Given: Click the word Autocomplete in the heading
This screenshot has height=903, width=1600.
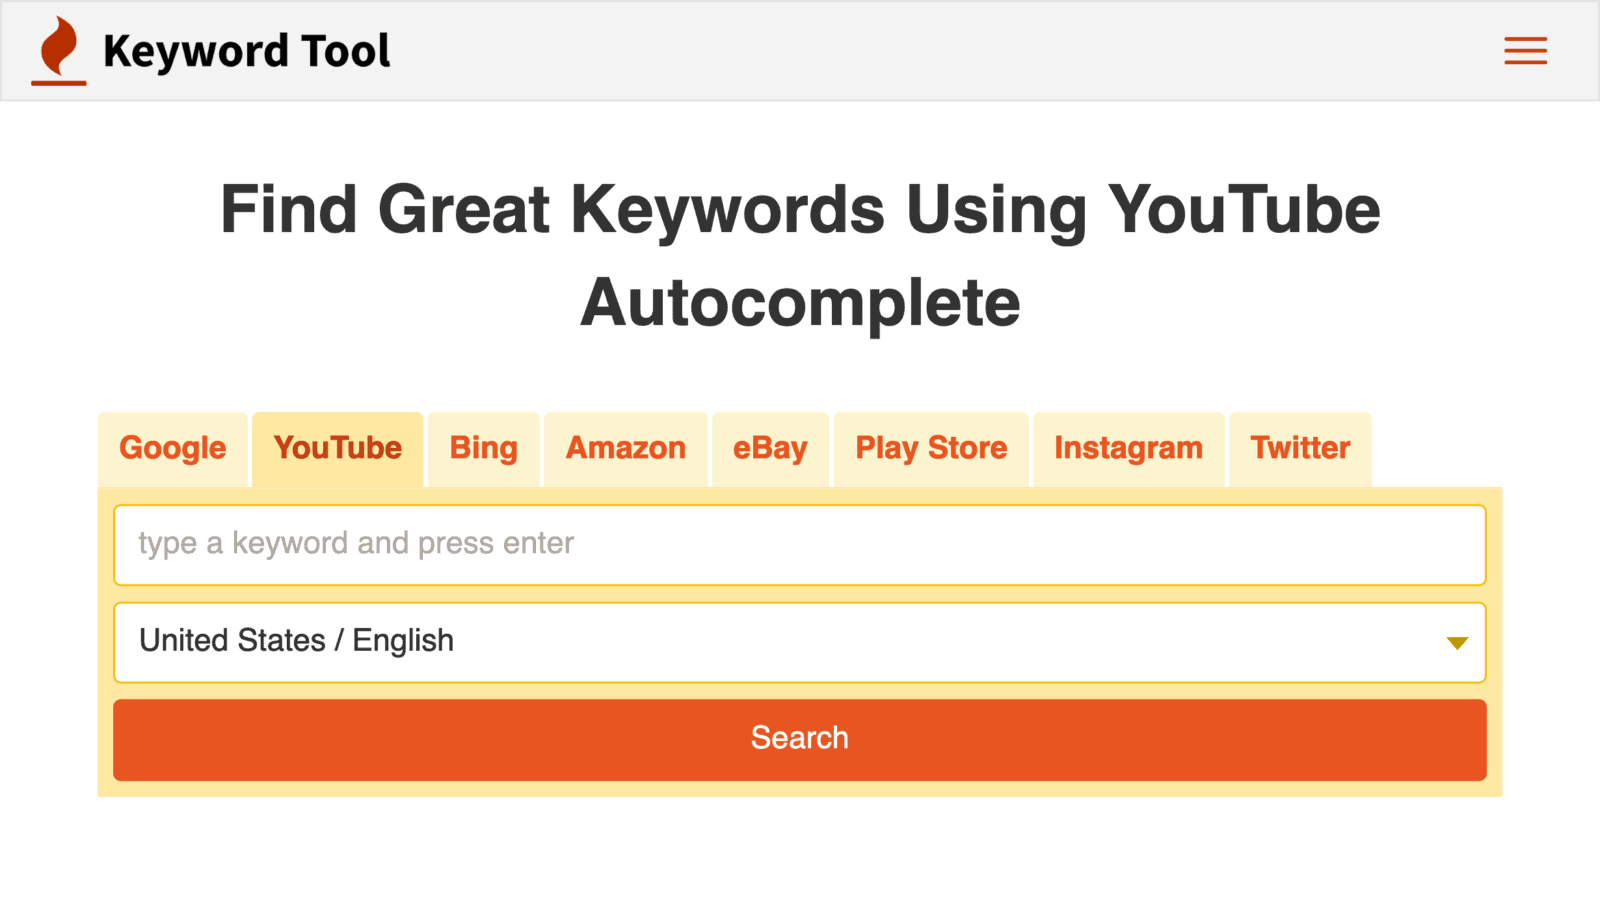Looking at the screenshot, I should pos(800,303).
